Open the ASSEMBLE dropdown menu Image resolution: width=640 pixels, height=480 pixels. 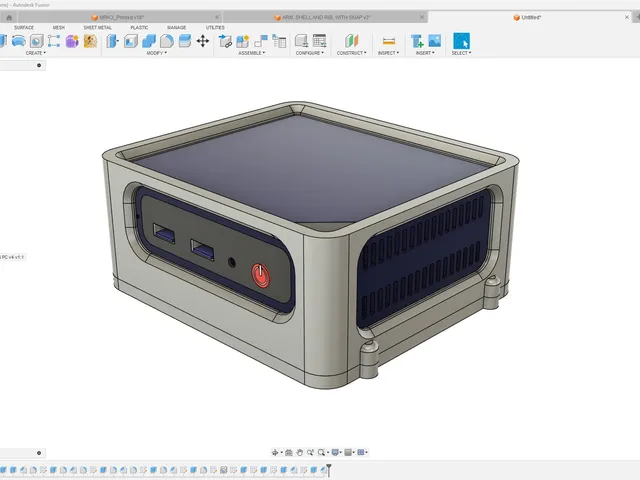252,53
